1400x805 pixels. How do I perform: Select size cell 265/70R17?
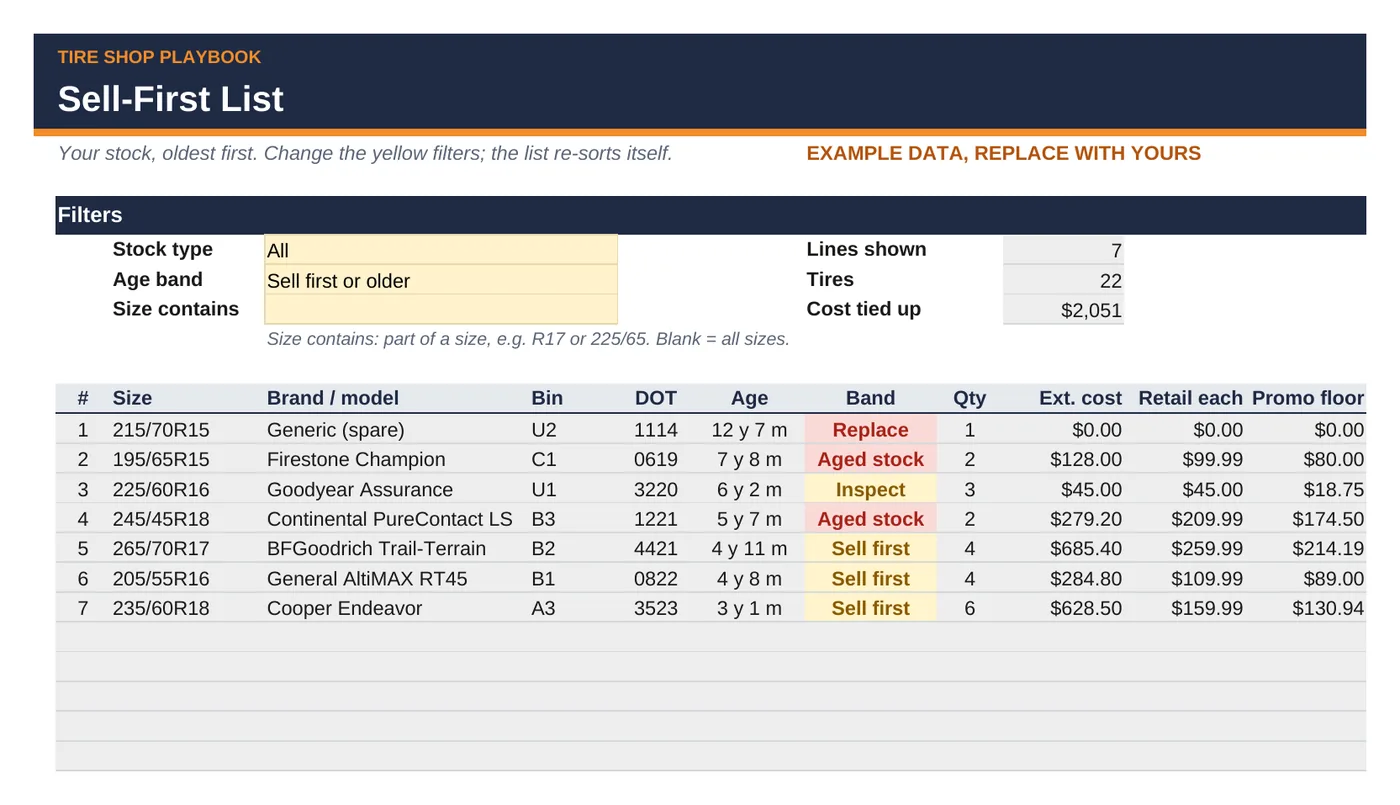pyautogui.click(x=161, y=549)
